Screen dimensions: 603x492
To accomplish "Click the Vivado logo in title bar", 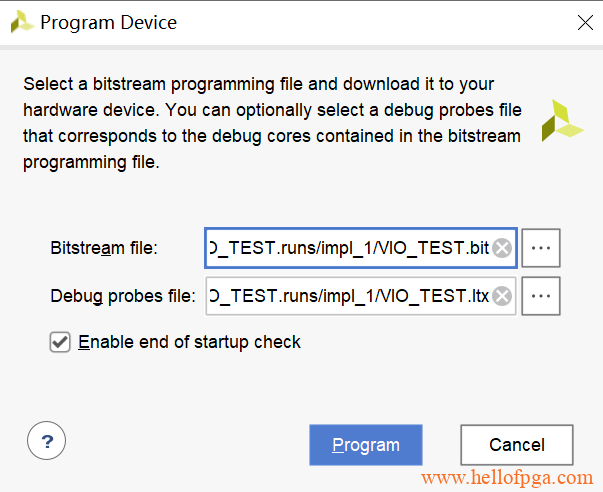I will click(20, 22).
